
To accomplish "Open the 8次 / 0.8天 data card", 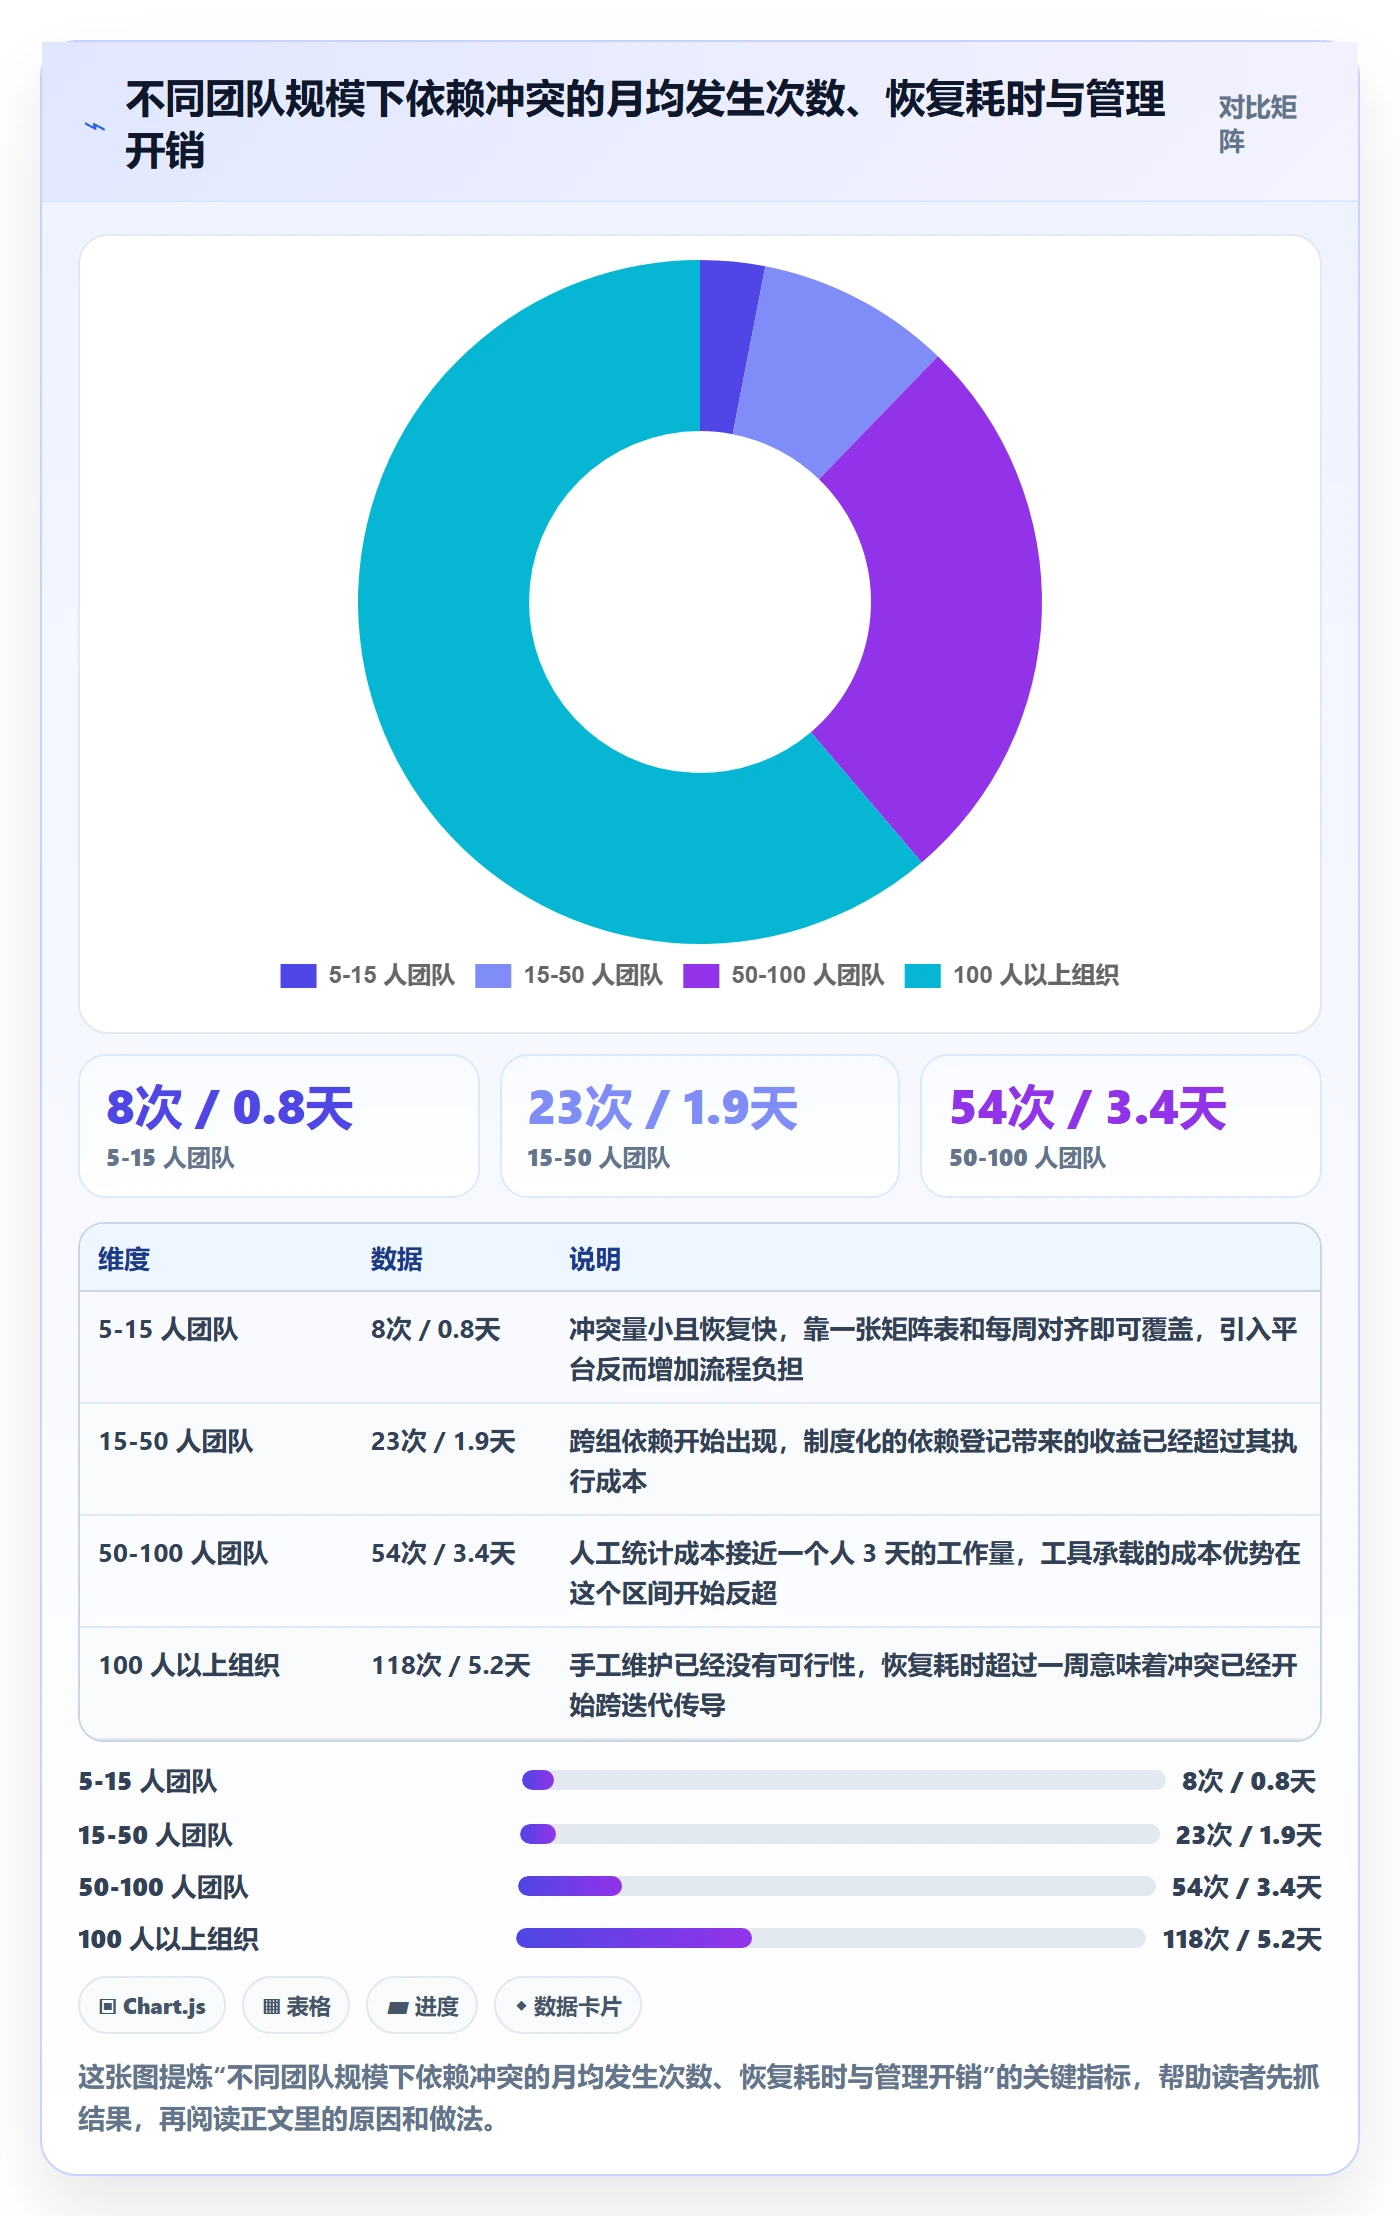I will 279,1126.
